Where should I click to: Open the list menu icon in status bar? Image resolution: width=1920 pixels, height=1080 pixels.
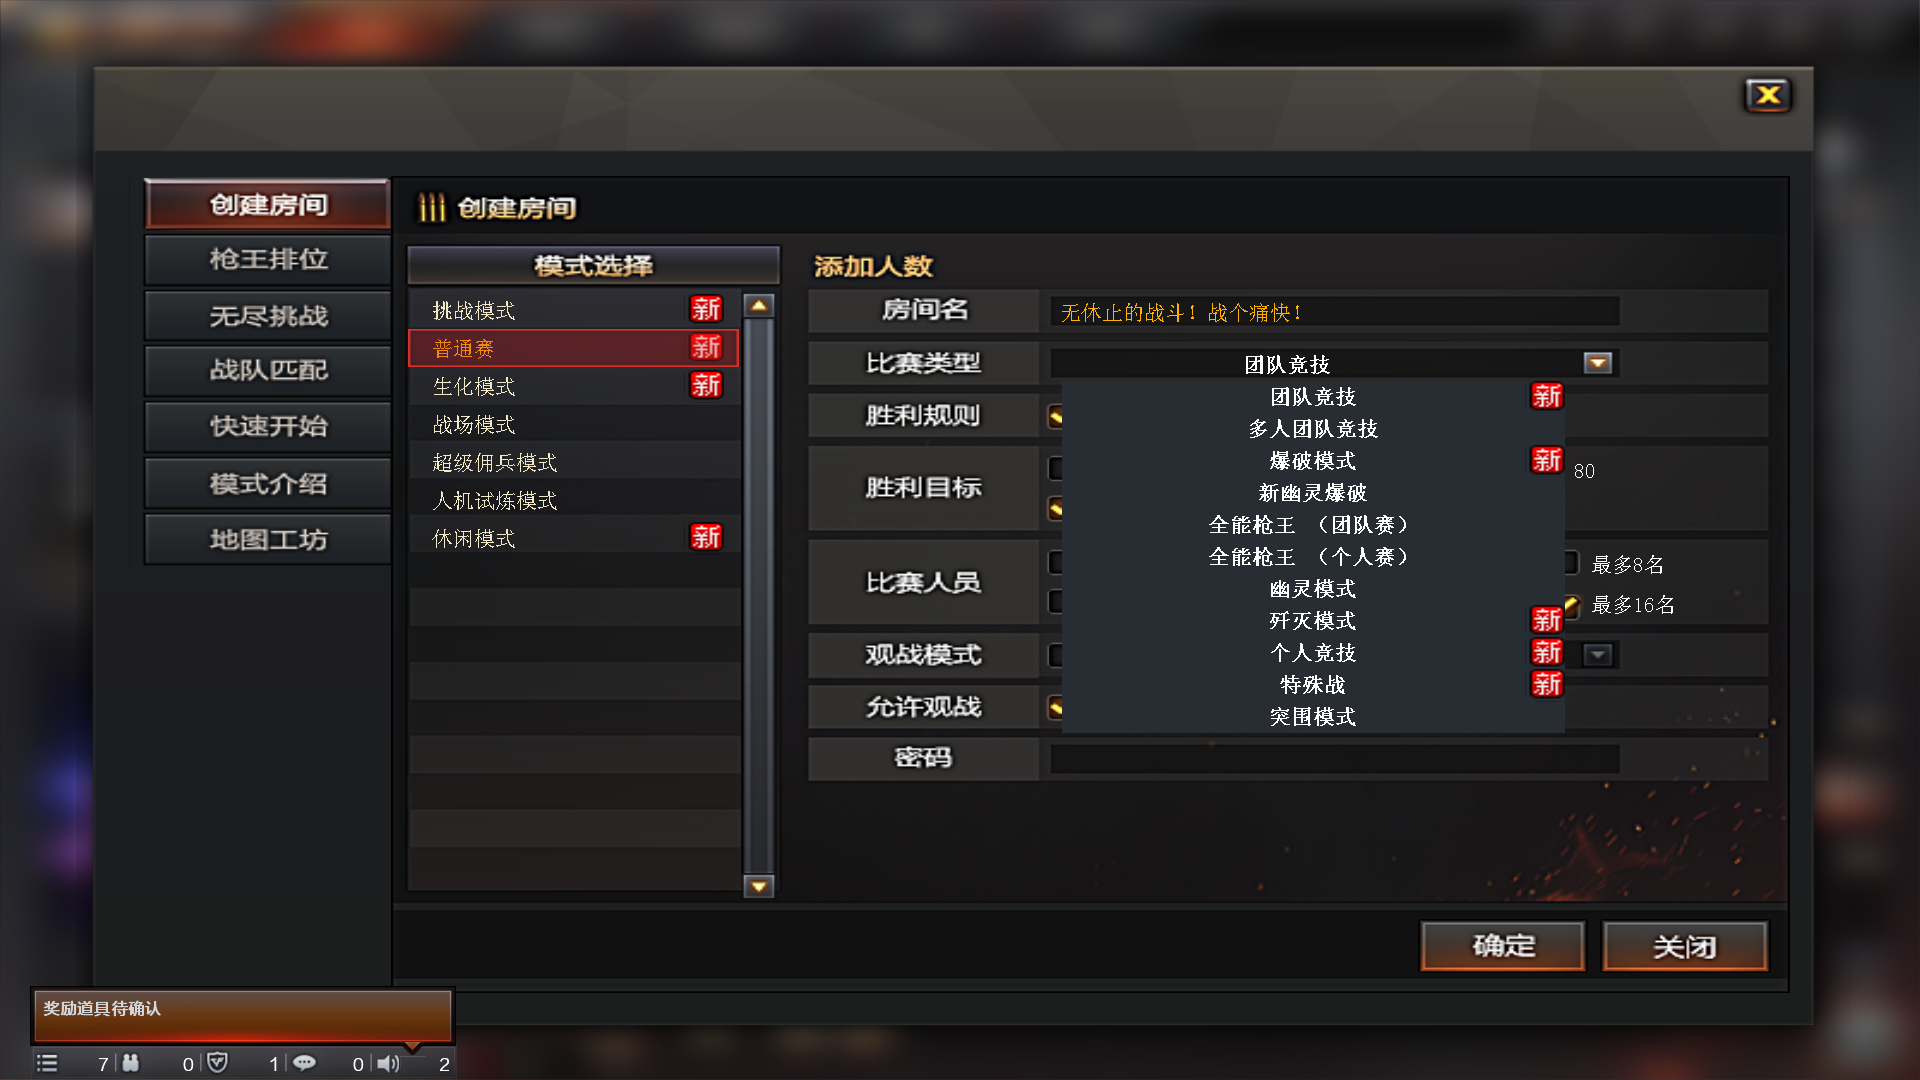click(47, 1063)
